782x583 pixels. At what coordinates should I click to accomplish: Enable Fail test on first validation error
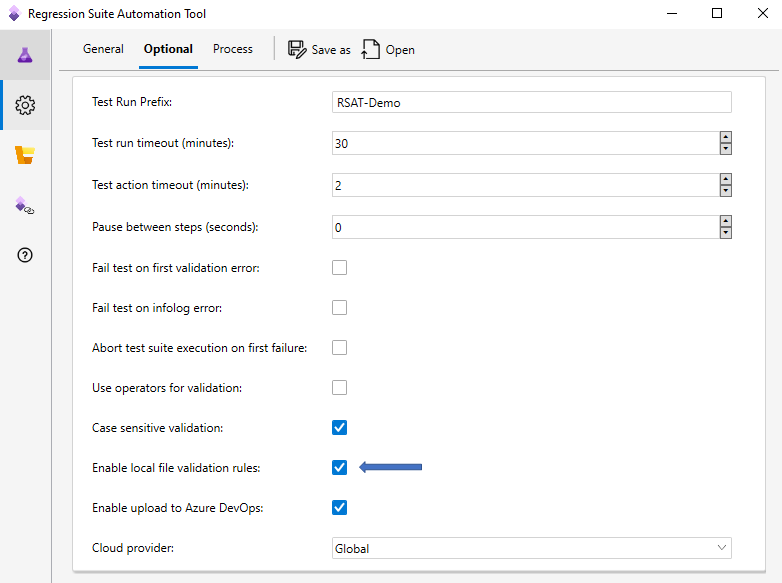tap(340, 267)
